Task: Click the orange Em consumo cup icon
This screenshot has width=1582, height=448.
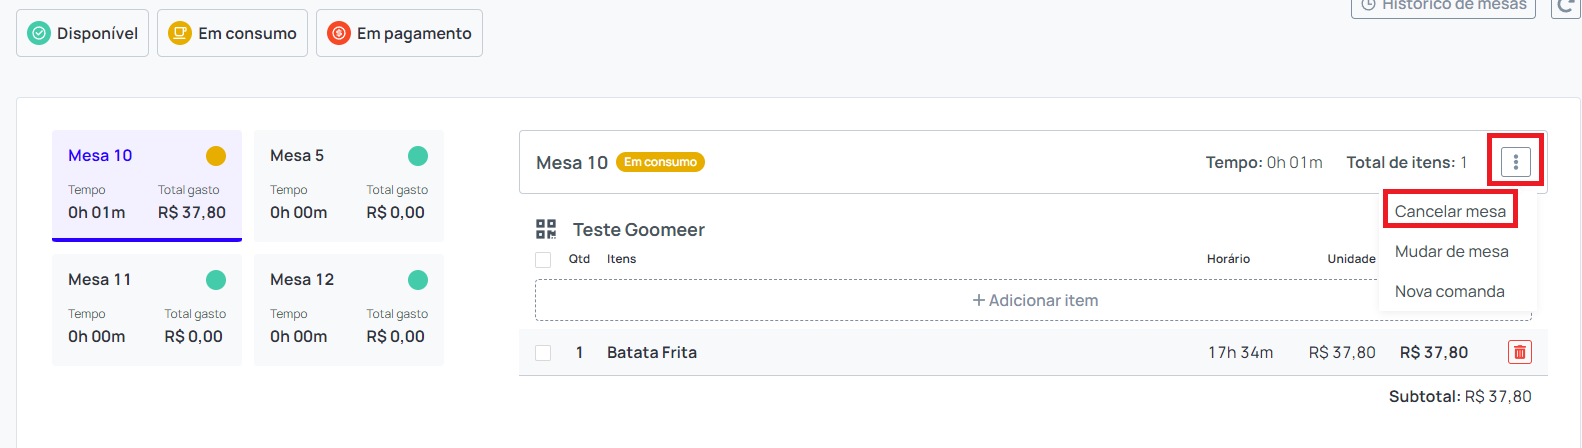Action: (x=180, y=33)
